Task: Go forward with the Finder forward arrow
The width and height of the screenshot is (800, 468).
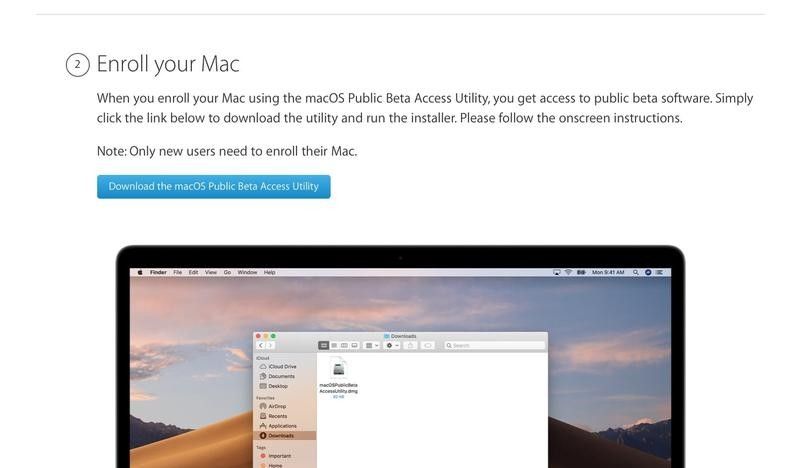Action: click(x=270, y=346)
